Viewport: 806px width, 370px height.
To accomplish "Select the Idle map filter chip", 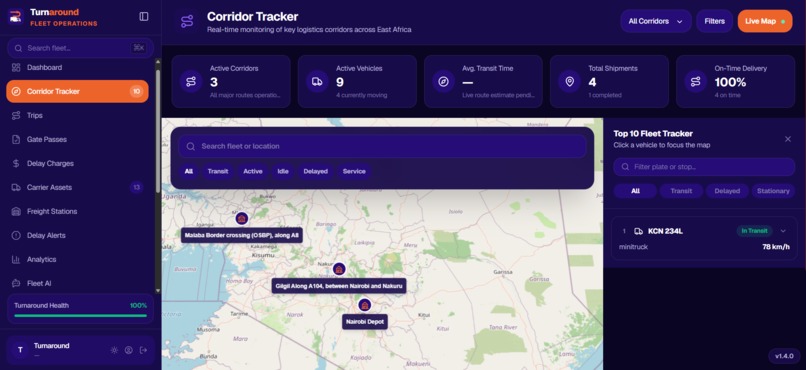I will click(283, 171).
